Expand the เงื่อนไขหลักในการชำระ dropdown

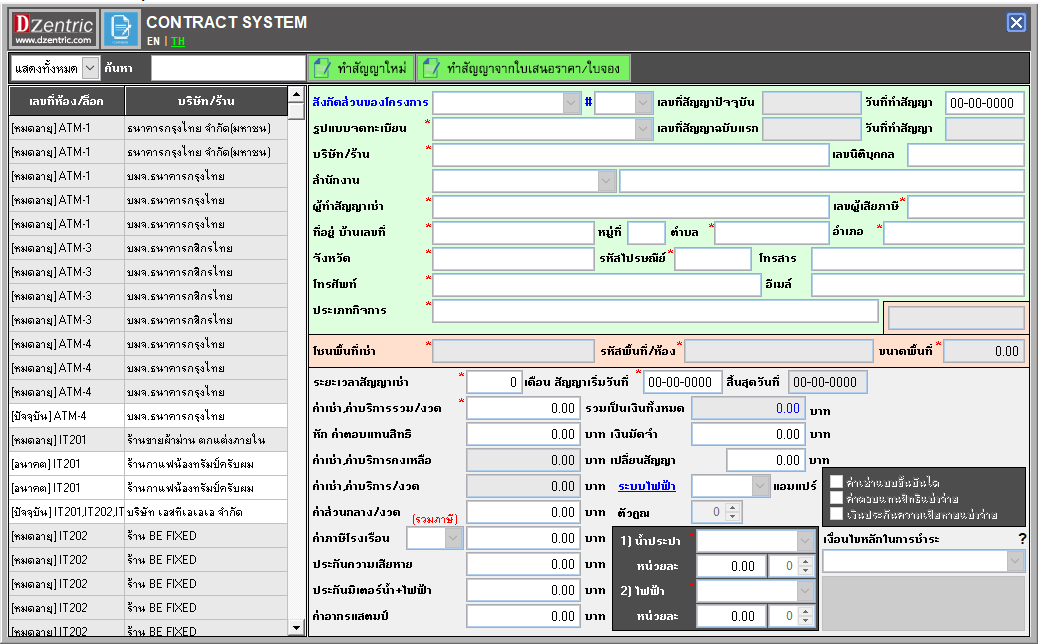[1014, 562]
